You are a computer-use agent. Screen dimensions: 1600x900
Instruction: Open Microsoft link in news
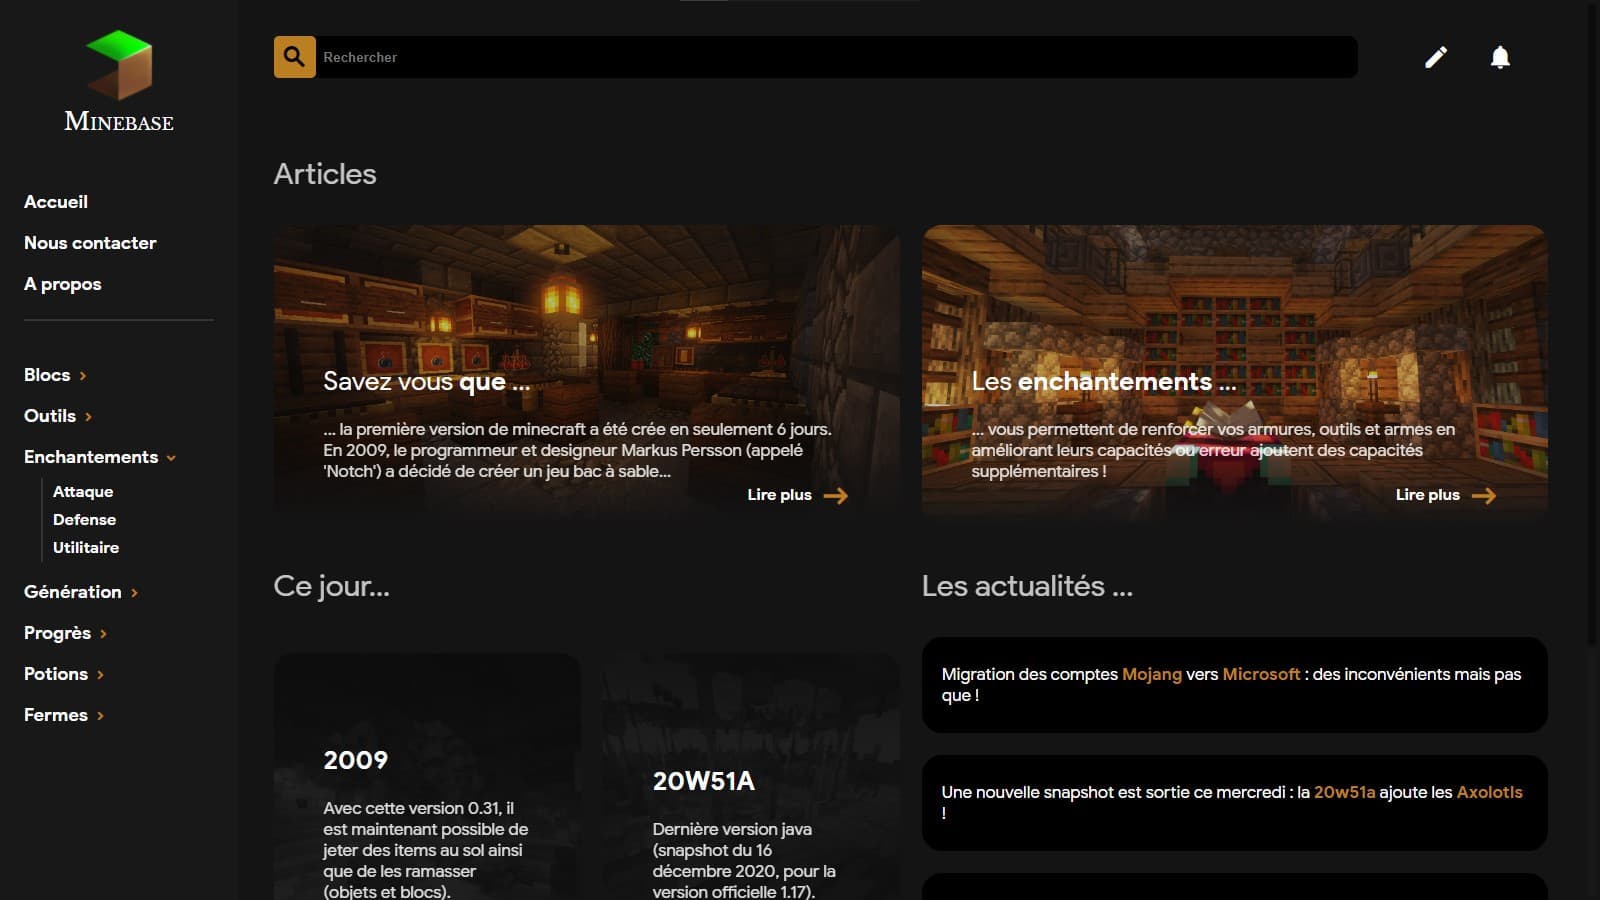click(1261, 674)
